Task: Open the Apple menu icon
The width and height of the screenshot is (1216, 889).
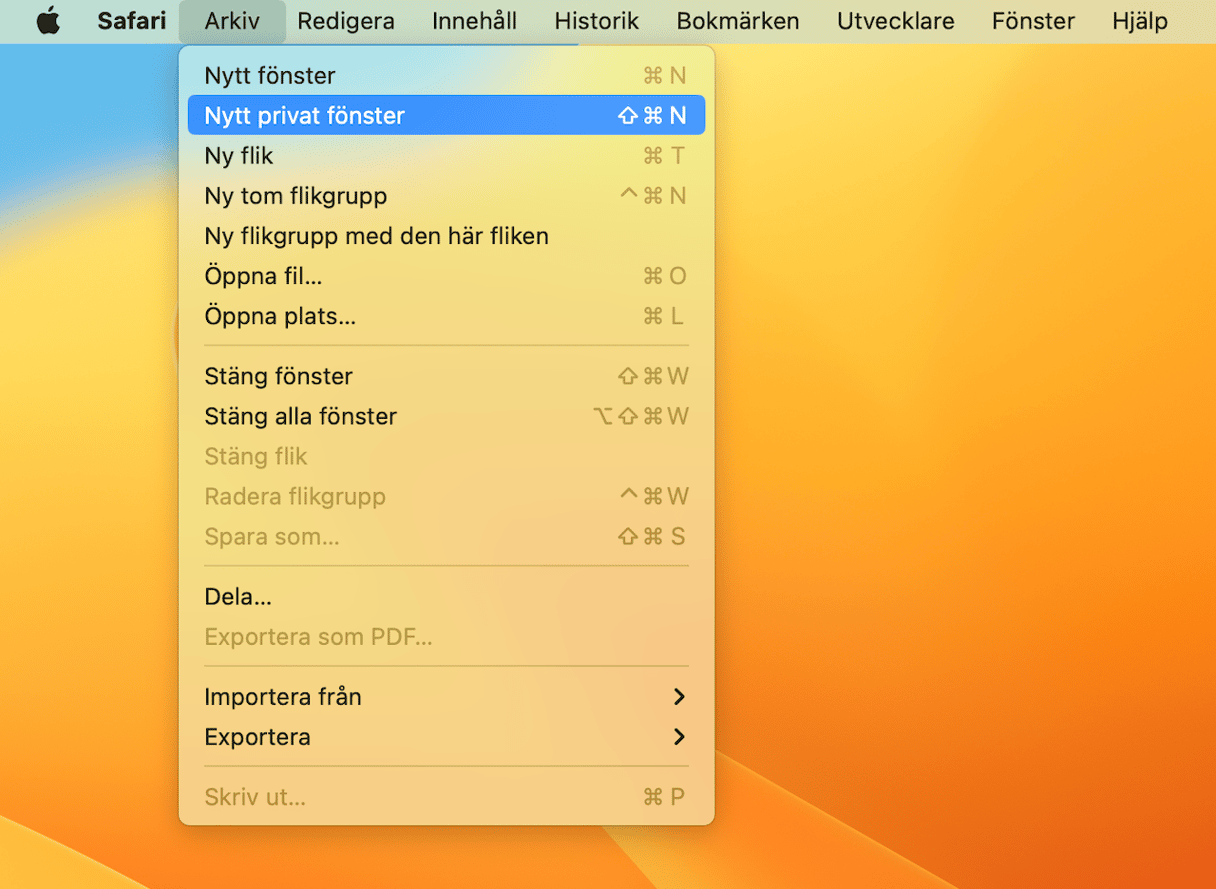Action: 48,21
